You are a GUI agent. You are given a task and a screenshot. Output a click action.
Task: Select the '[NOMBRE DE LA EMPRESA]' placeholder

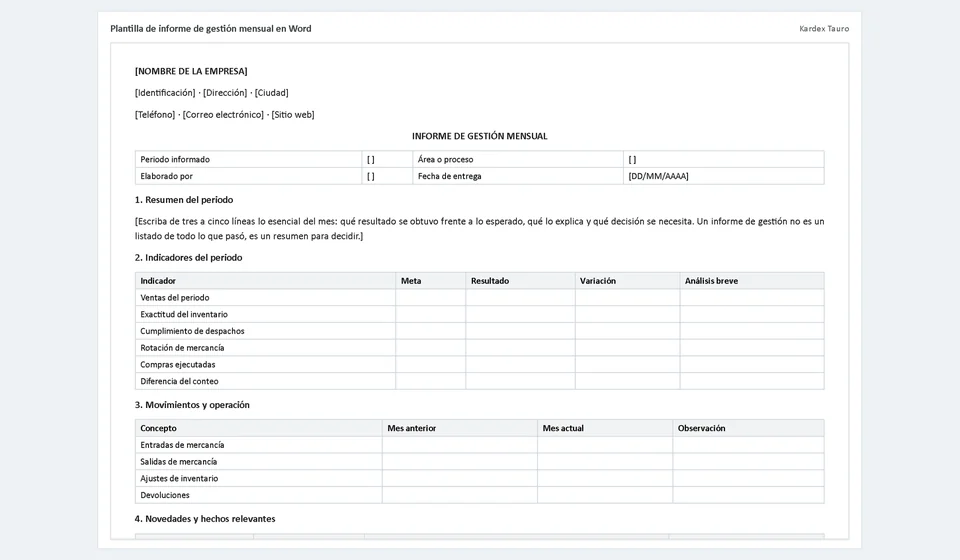pos(191,72)
